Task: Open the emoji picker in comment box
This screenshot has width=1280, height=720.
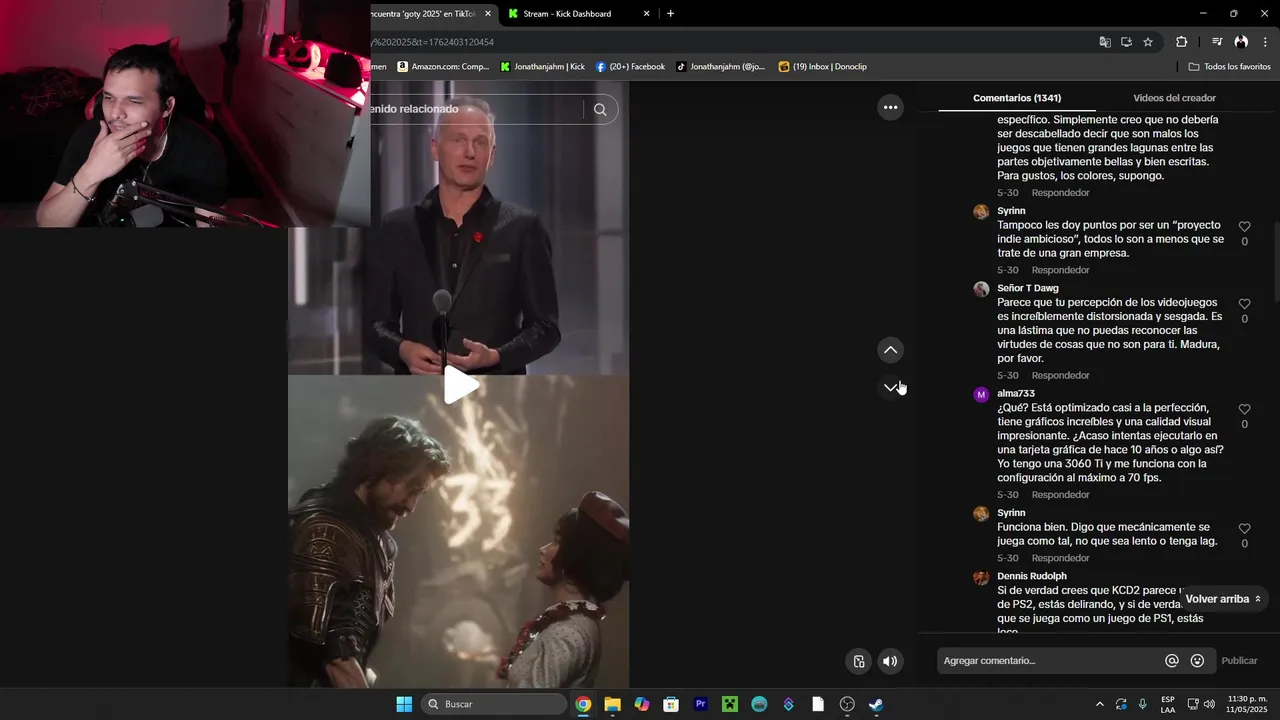Action: click(x=1197, y=661)
